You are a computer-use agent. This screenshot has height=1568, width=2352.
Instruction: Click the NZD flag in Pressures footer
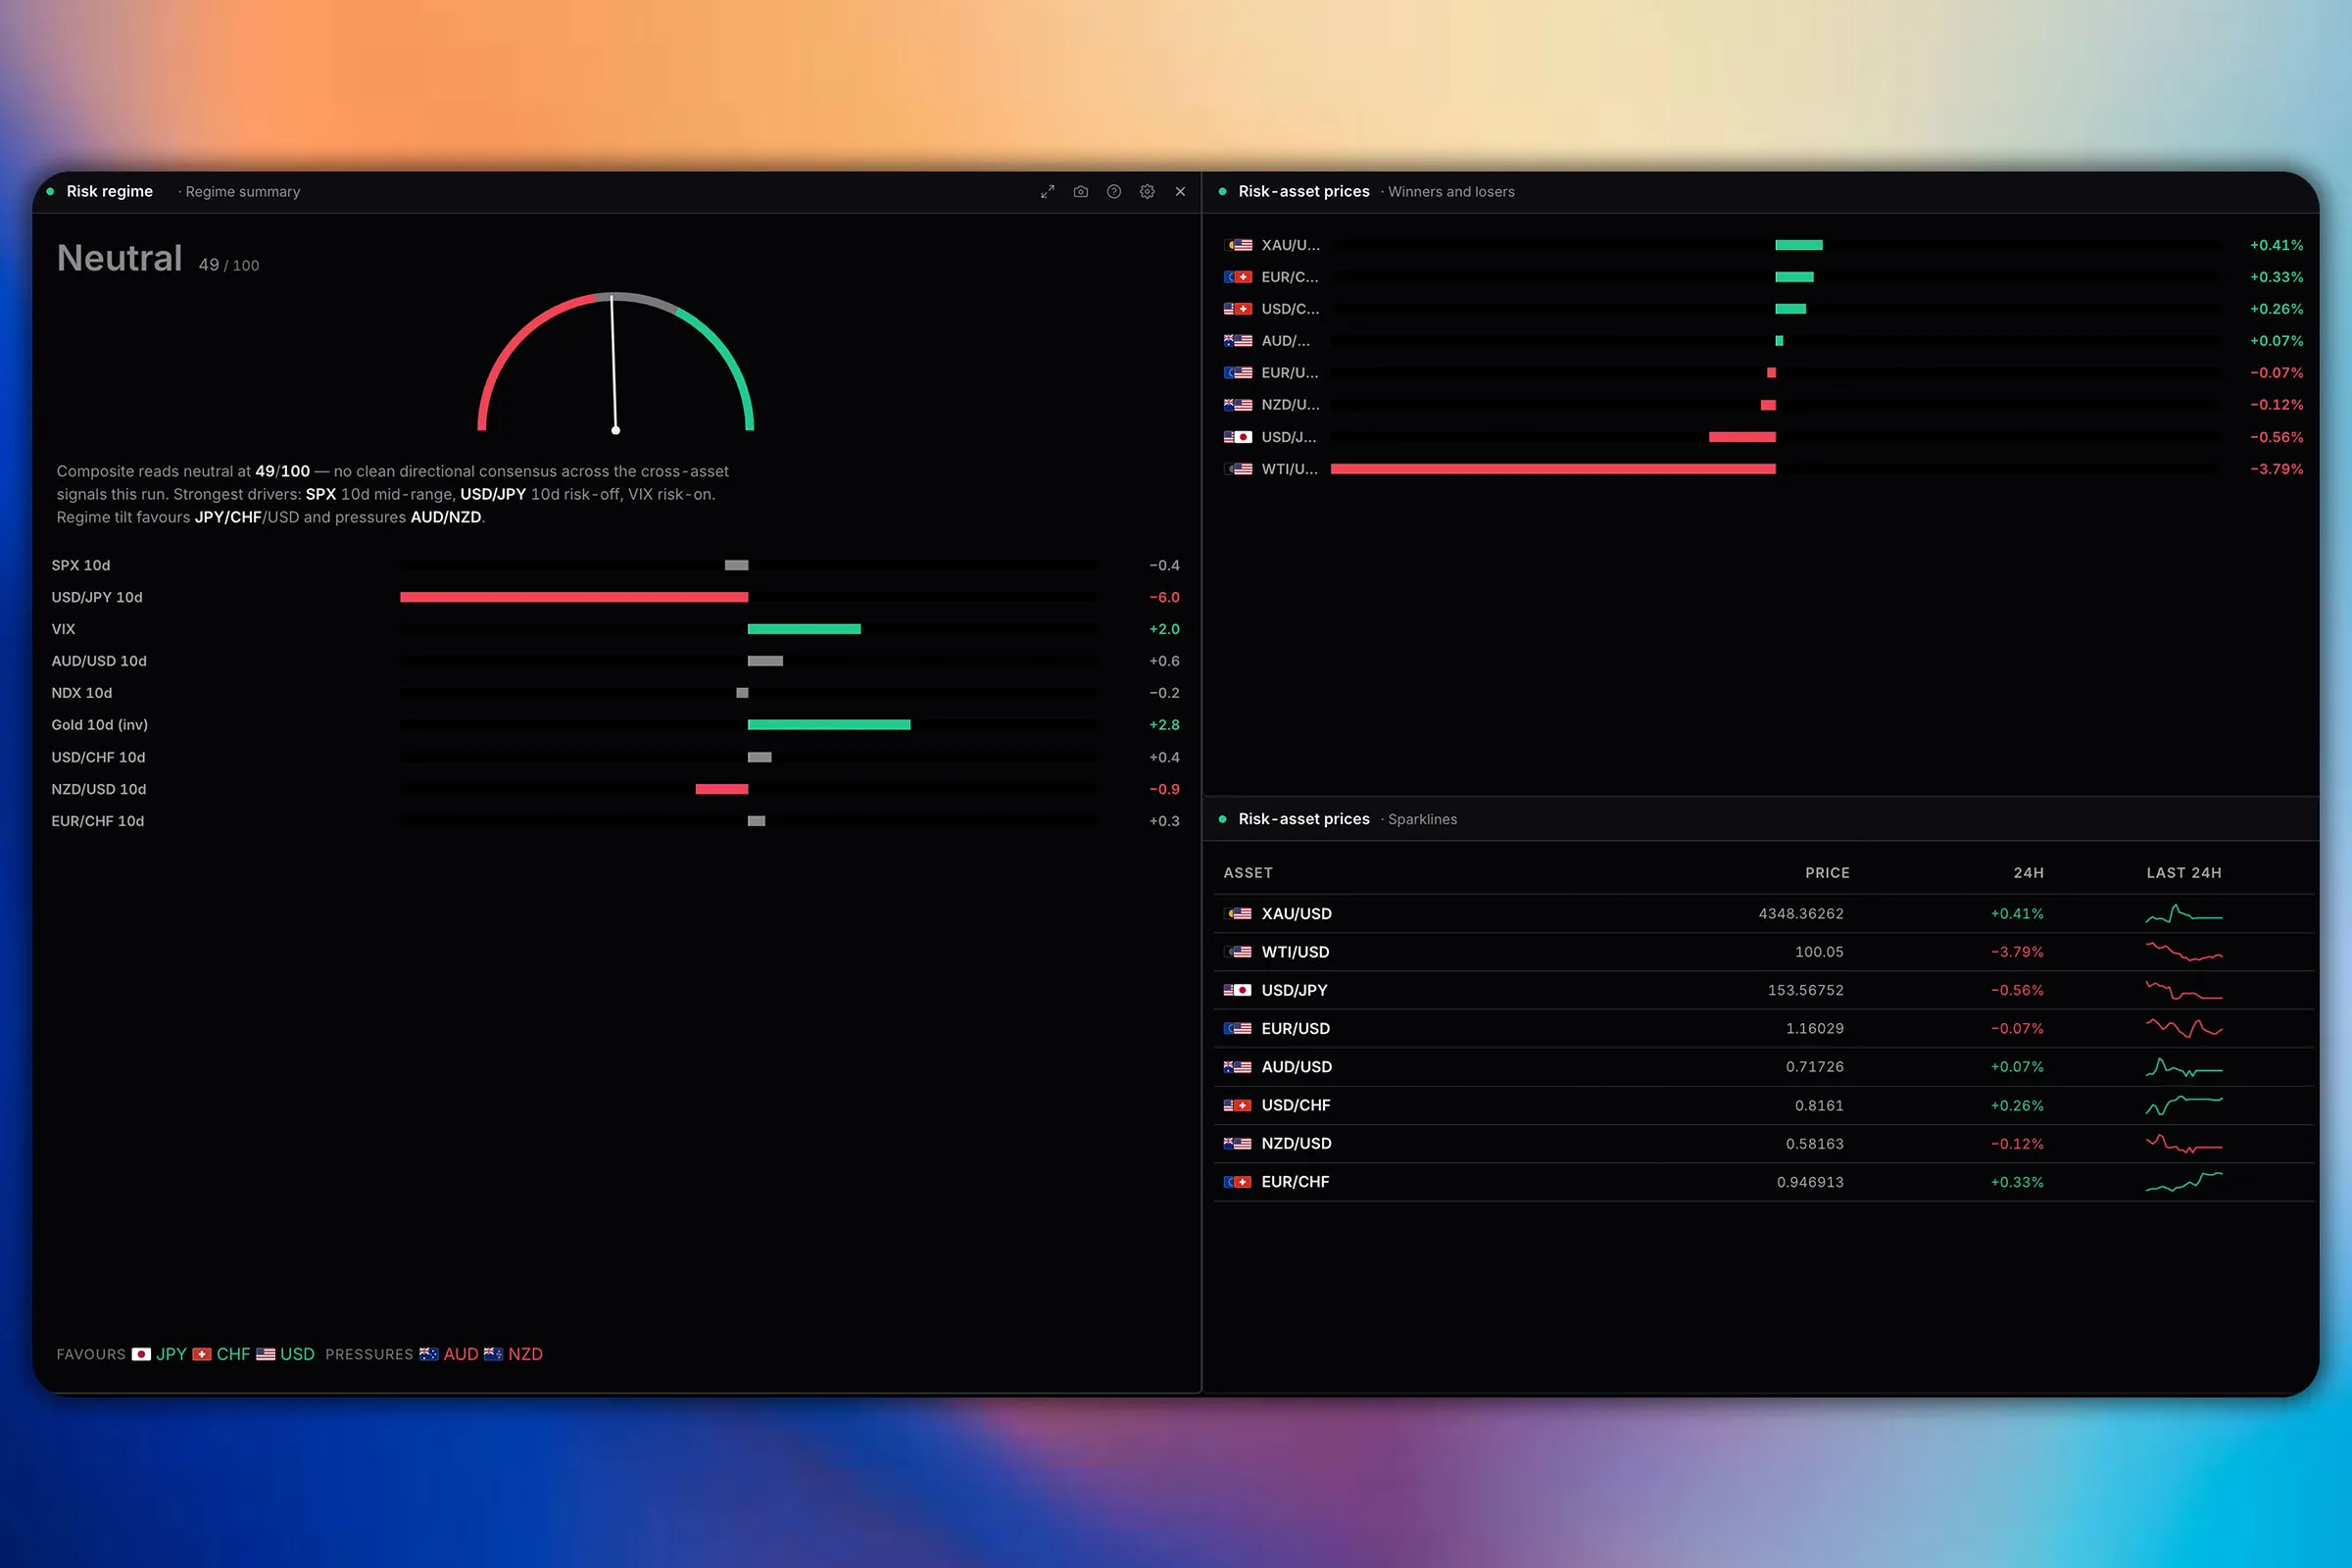coord(493,1354)
